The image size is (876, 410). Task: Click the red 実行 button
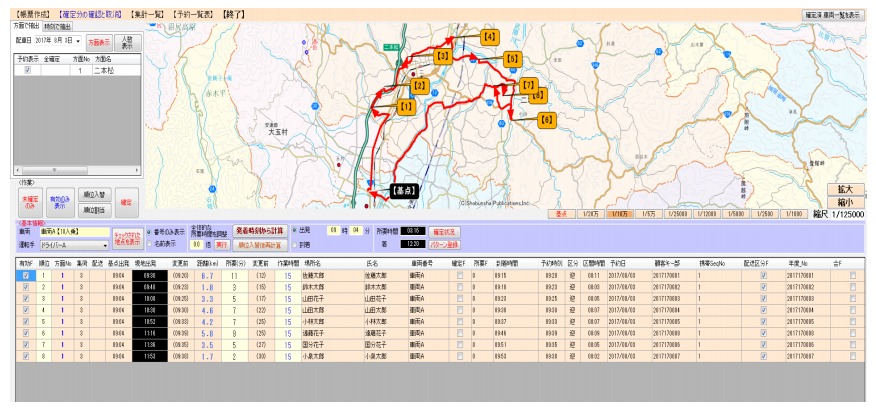(222, 245)
